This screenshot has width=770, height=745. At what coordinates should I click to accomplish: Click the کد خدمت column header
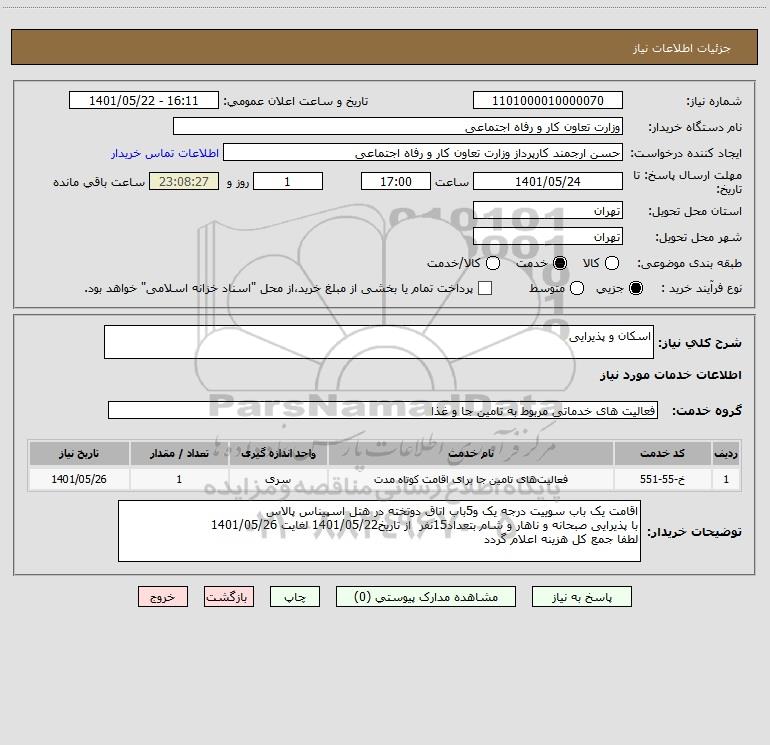point(662,453)
